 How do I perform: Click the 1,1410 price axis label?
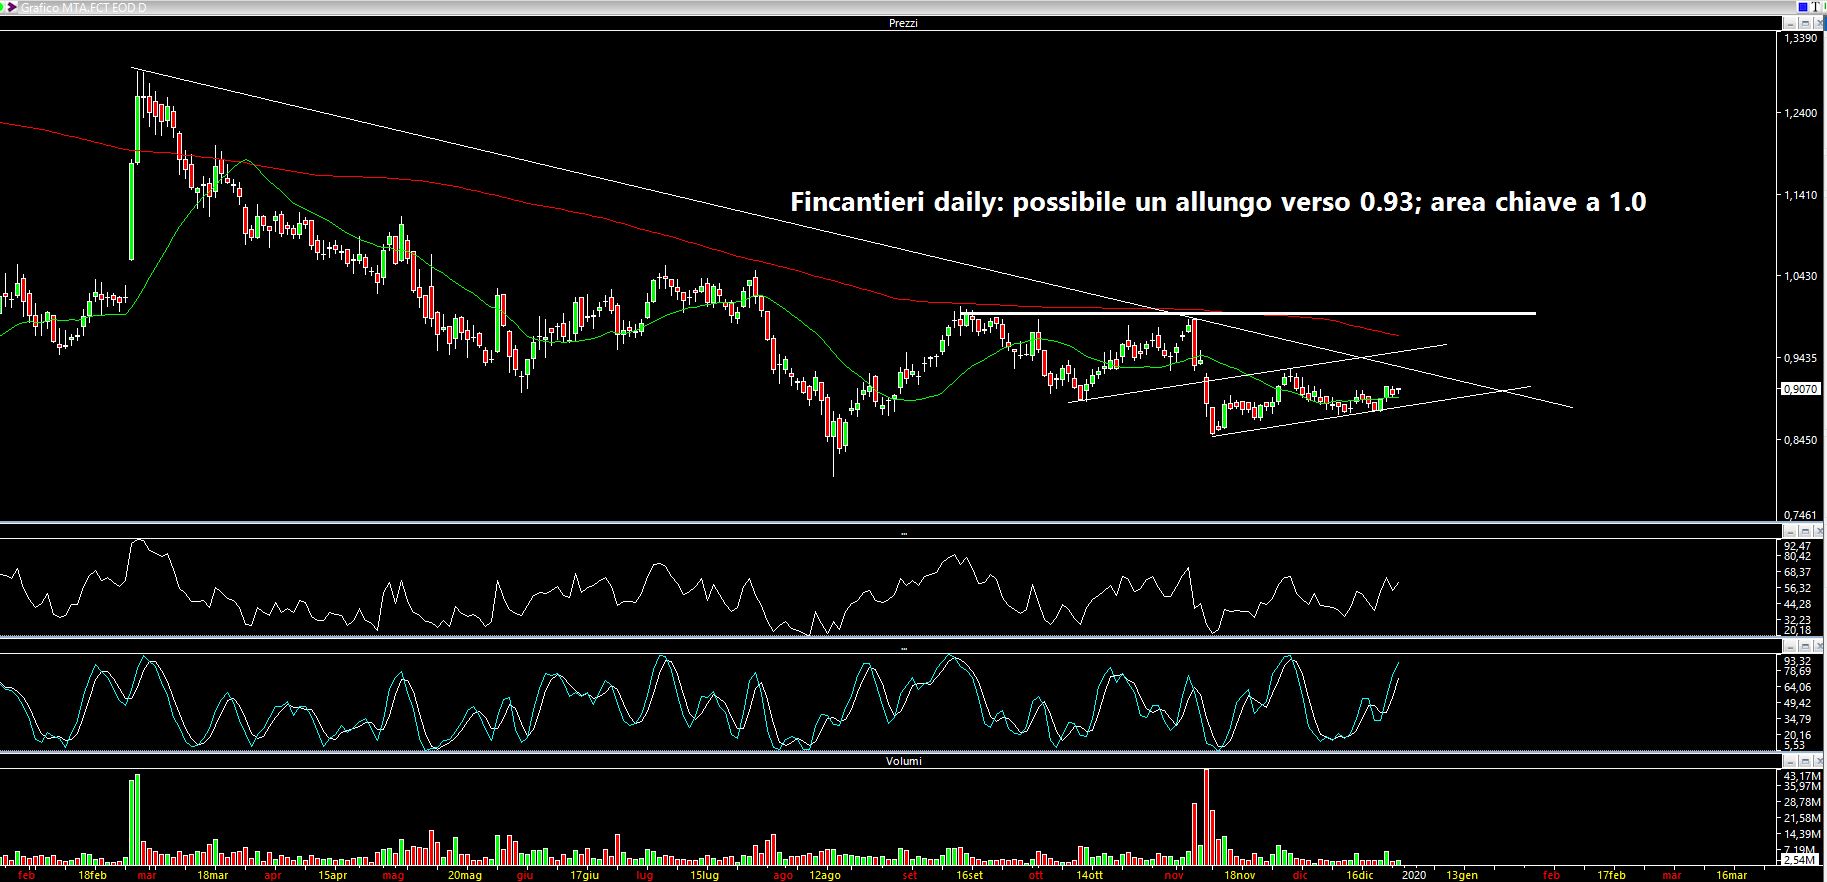(x=1801, y=195)
